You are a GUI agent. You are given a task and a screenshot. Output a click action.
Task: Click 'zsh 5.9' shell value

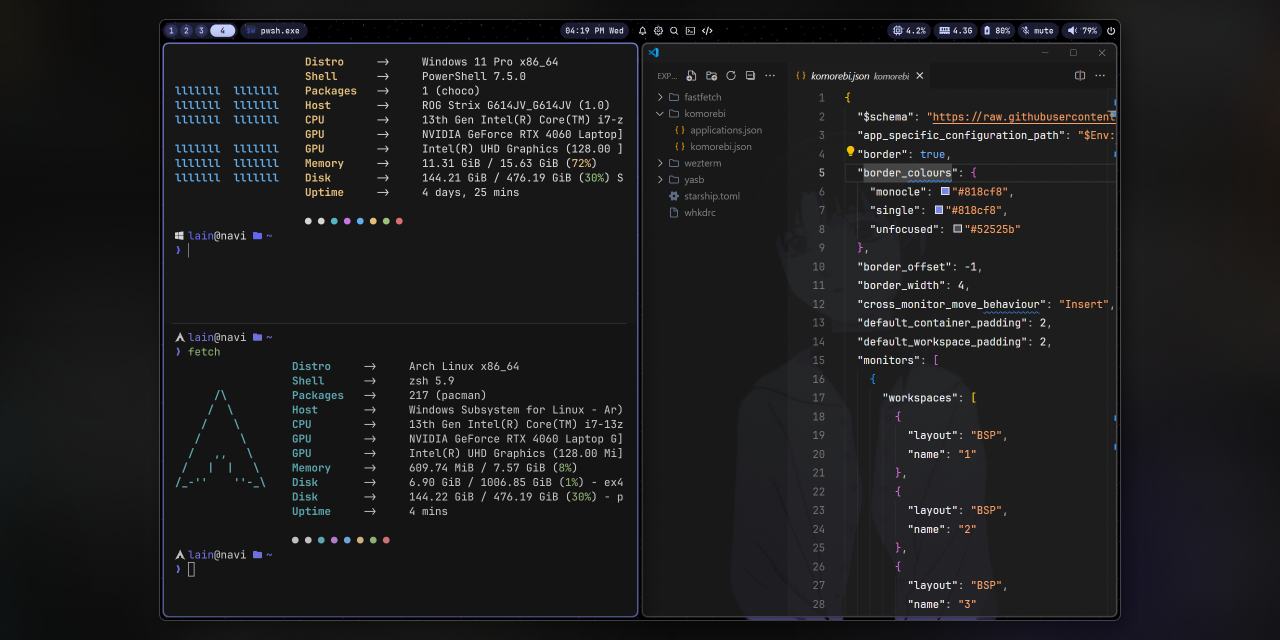[x=432, y=381]
